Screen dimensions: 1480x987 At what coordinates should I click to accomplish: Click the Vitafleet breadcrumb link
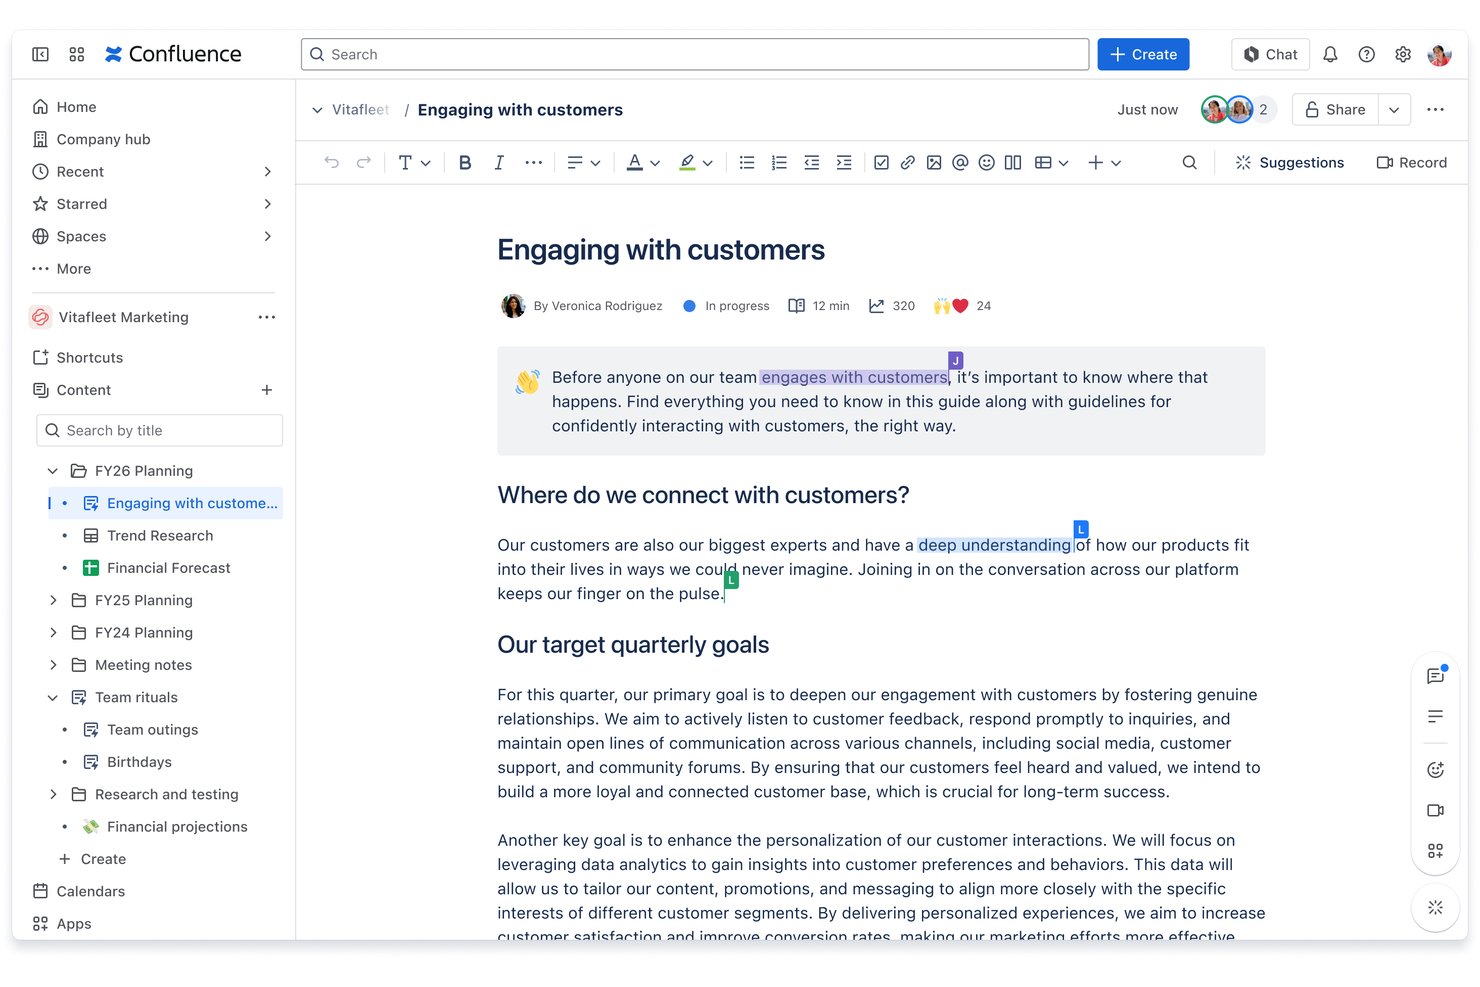pyautogui.click(x=360, y=109)
